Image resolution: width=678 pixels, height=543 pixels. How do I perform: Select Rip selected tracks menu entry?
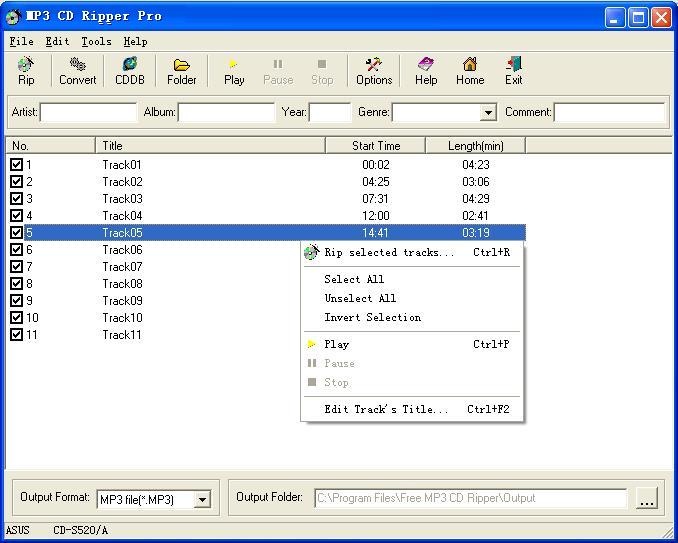(x=389, y=253)
